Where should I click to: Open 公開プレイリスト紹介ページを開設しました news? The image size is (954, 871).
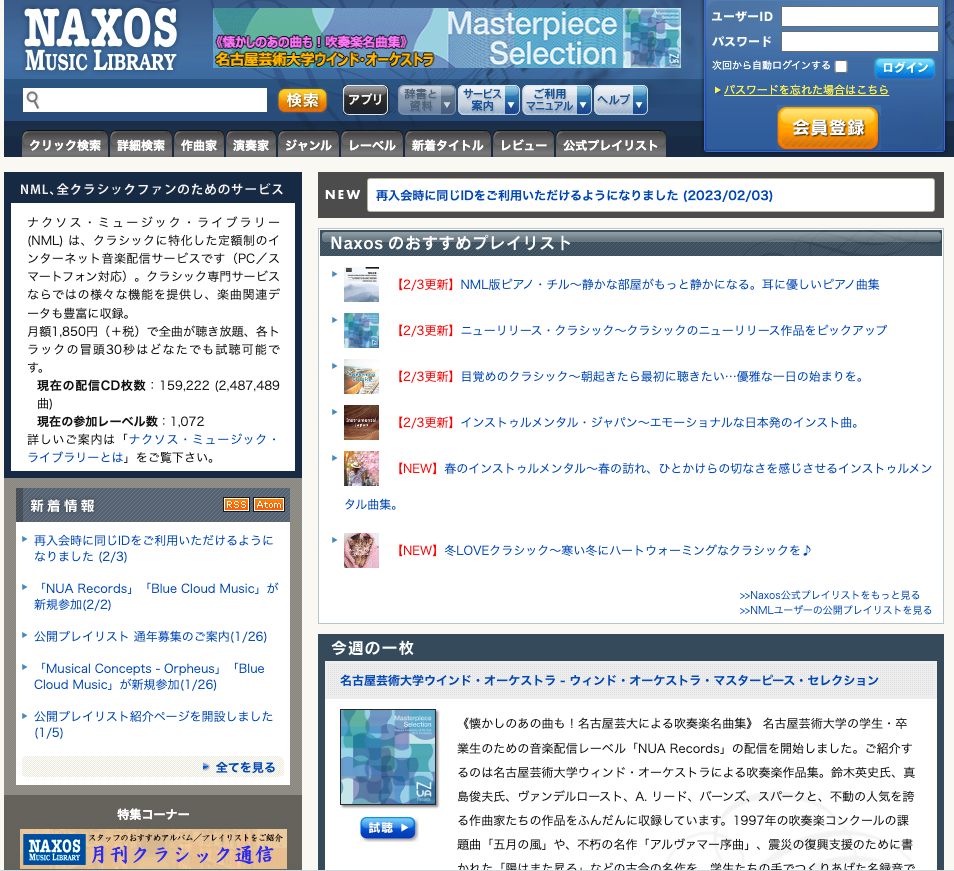point(153,724)
